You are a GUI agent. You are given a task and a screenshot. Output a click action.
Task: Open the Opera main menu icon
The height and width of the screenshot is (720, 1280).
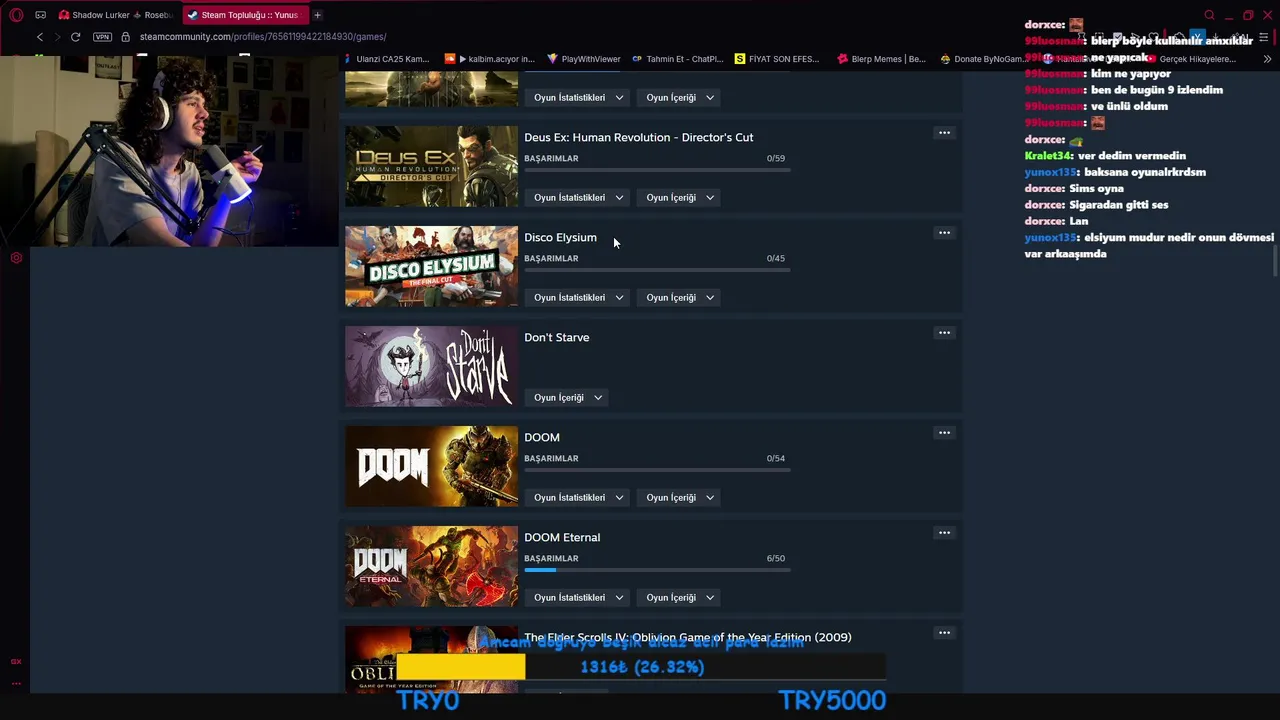coord(16,15)
